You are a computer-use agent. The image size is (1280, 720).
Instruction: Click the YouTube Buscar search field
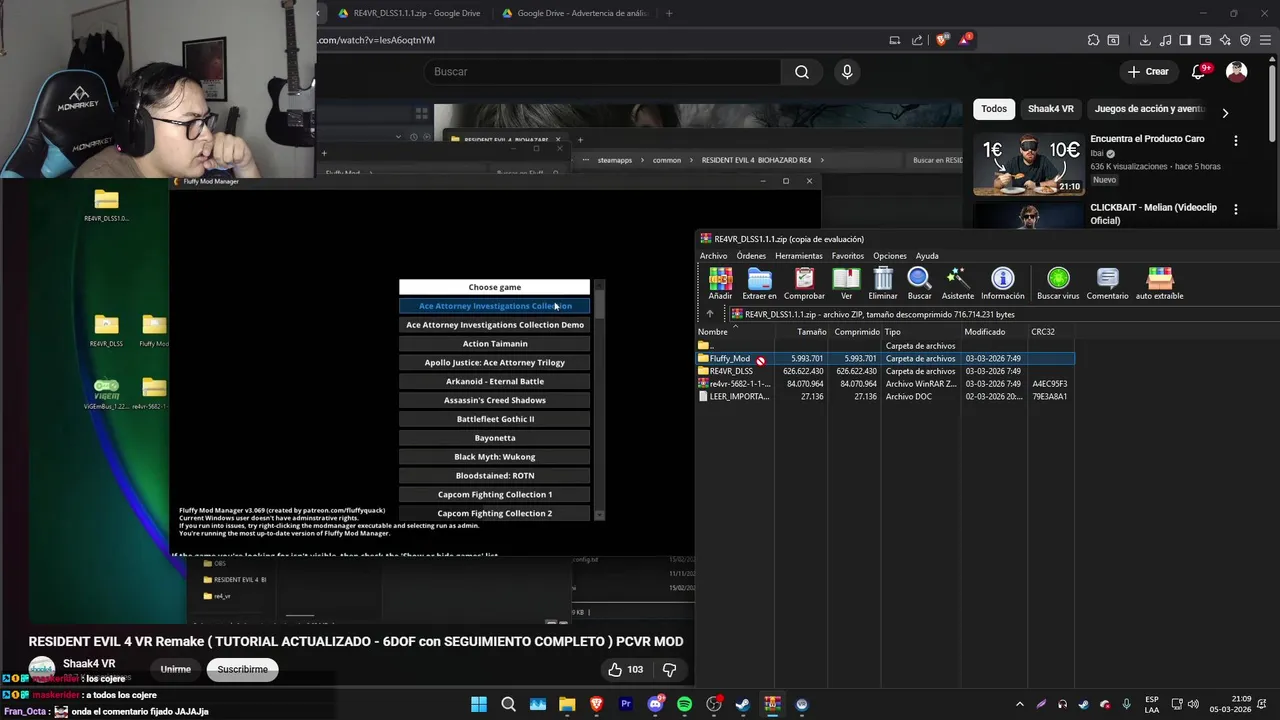click(602, 72)
